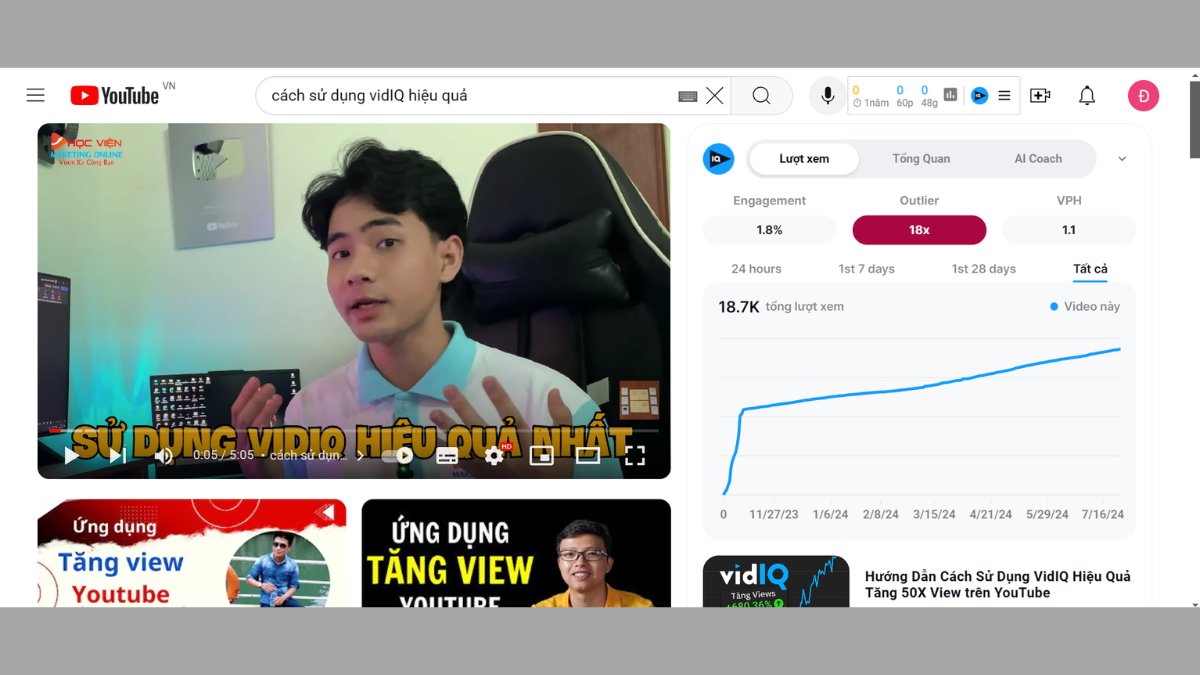This screenshot has height=675, width=1200.
Task: Select the Tất cả range
Action: [1090, 269]
